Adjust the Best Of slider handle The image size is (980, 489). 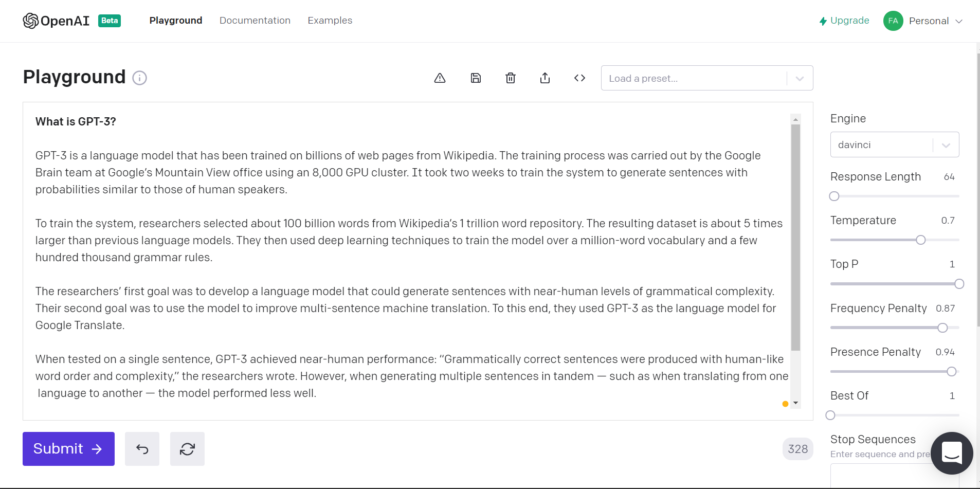[x=831, y=415]
